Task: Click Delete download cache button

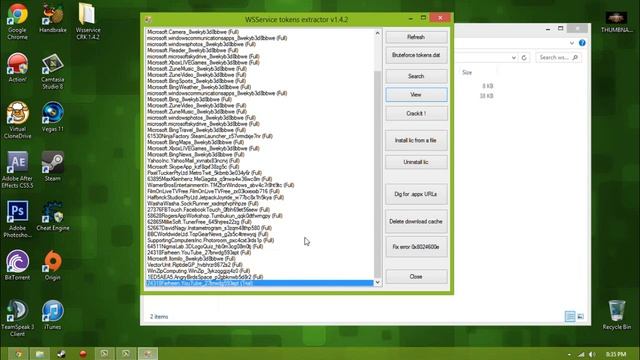Action: tap(416, 222)
